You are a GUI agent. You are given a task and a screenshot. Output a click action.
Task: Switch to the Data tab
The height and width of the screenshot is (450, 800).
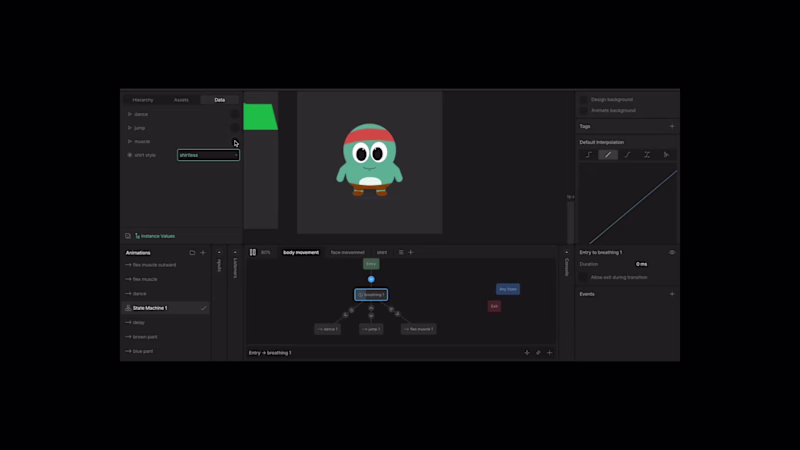click(x=220, y=100)
